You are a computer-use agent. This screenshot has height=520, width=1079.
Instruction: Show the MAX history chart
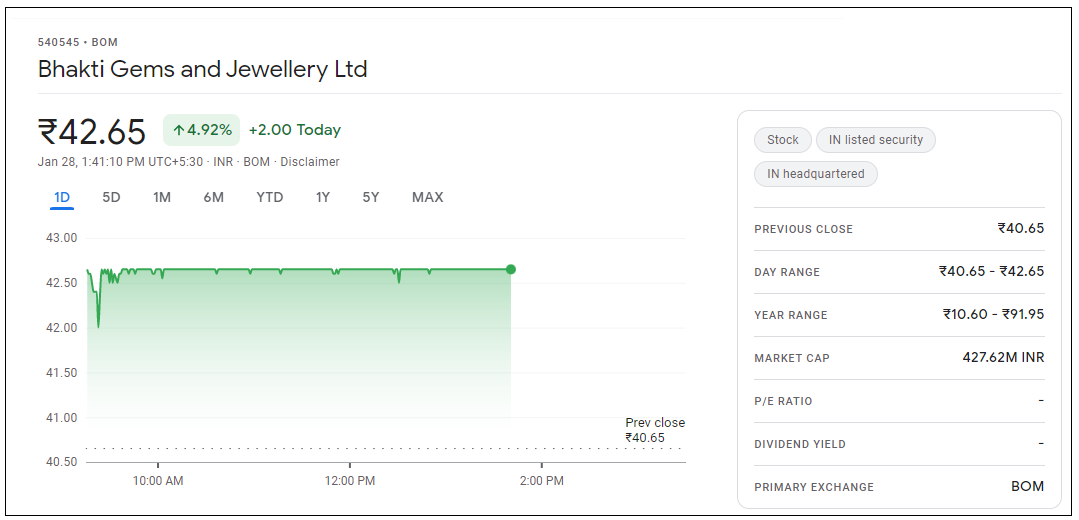coord(427,198)
